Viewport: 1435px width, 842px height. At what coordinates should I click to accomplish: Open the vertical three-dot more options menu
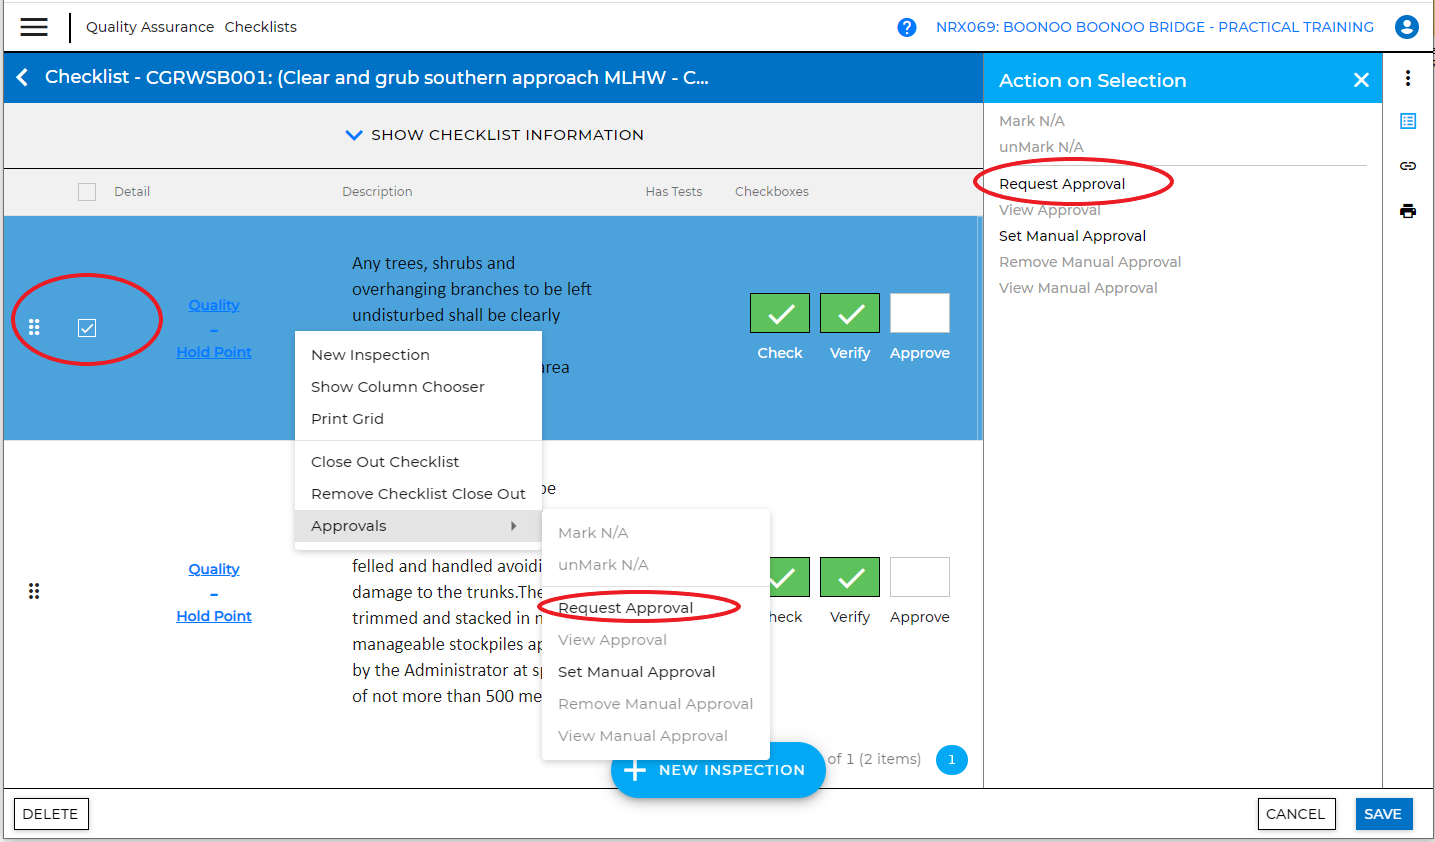coord(1407,78)
